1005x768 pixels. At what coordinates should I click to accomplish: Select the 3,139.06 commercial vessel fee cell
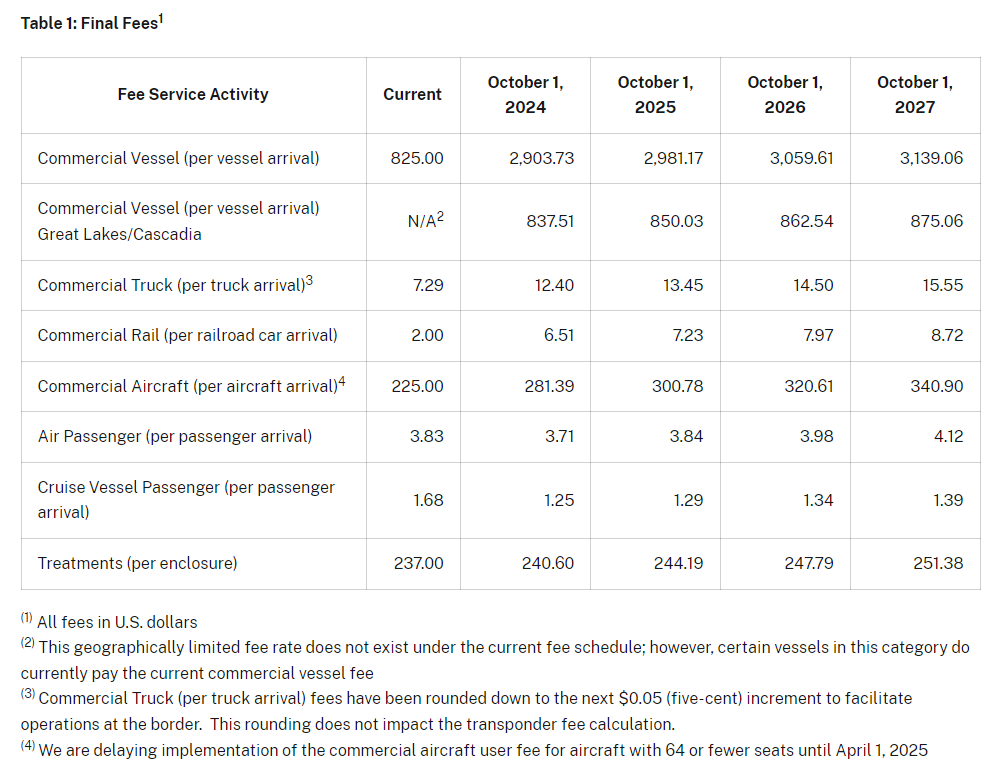tap(931, 158)
